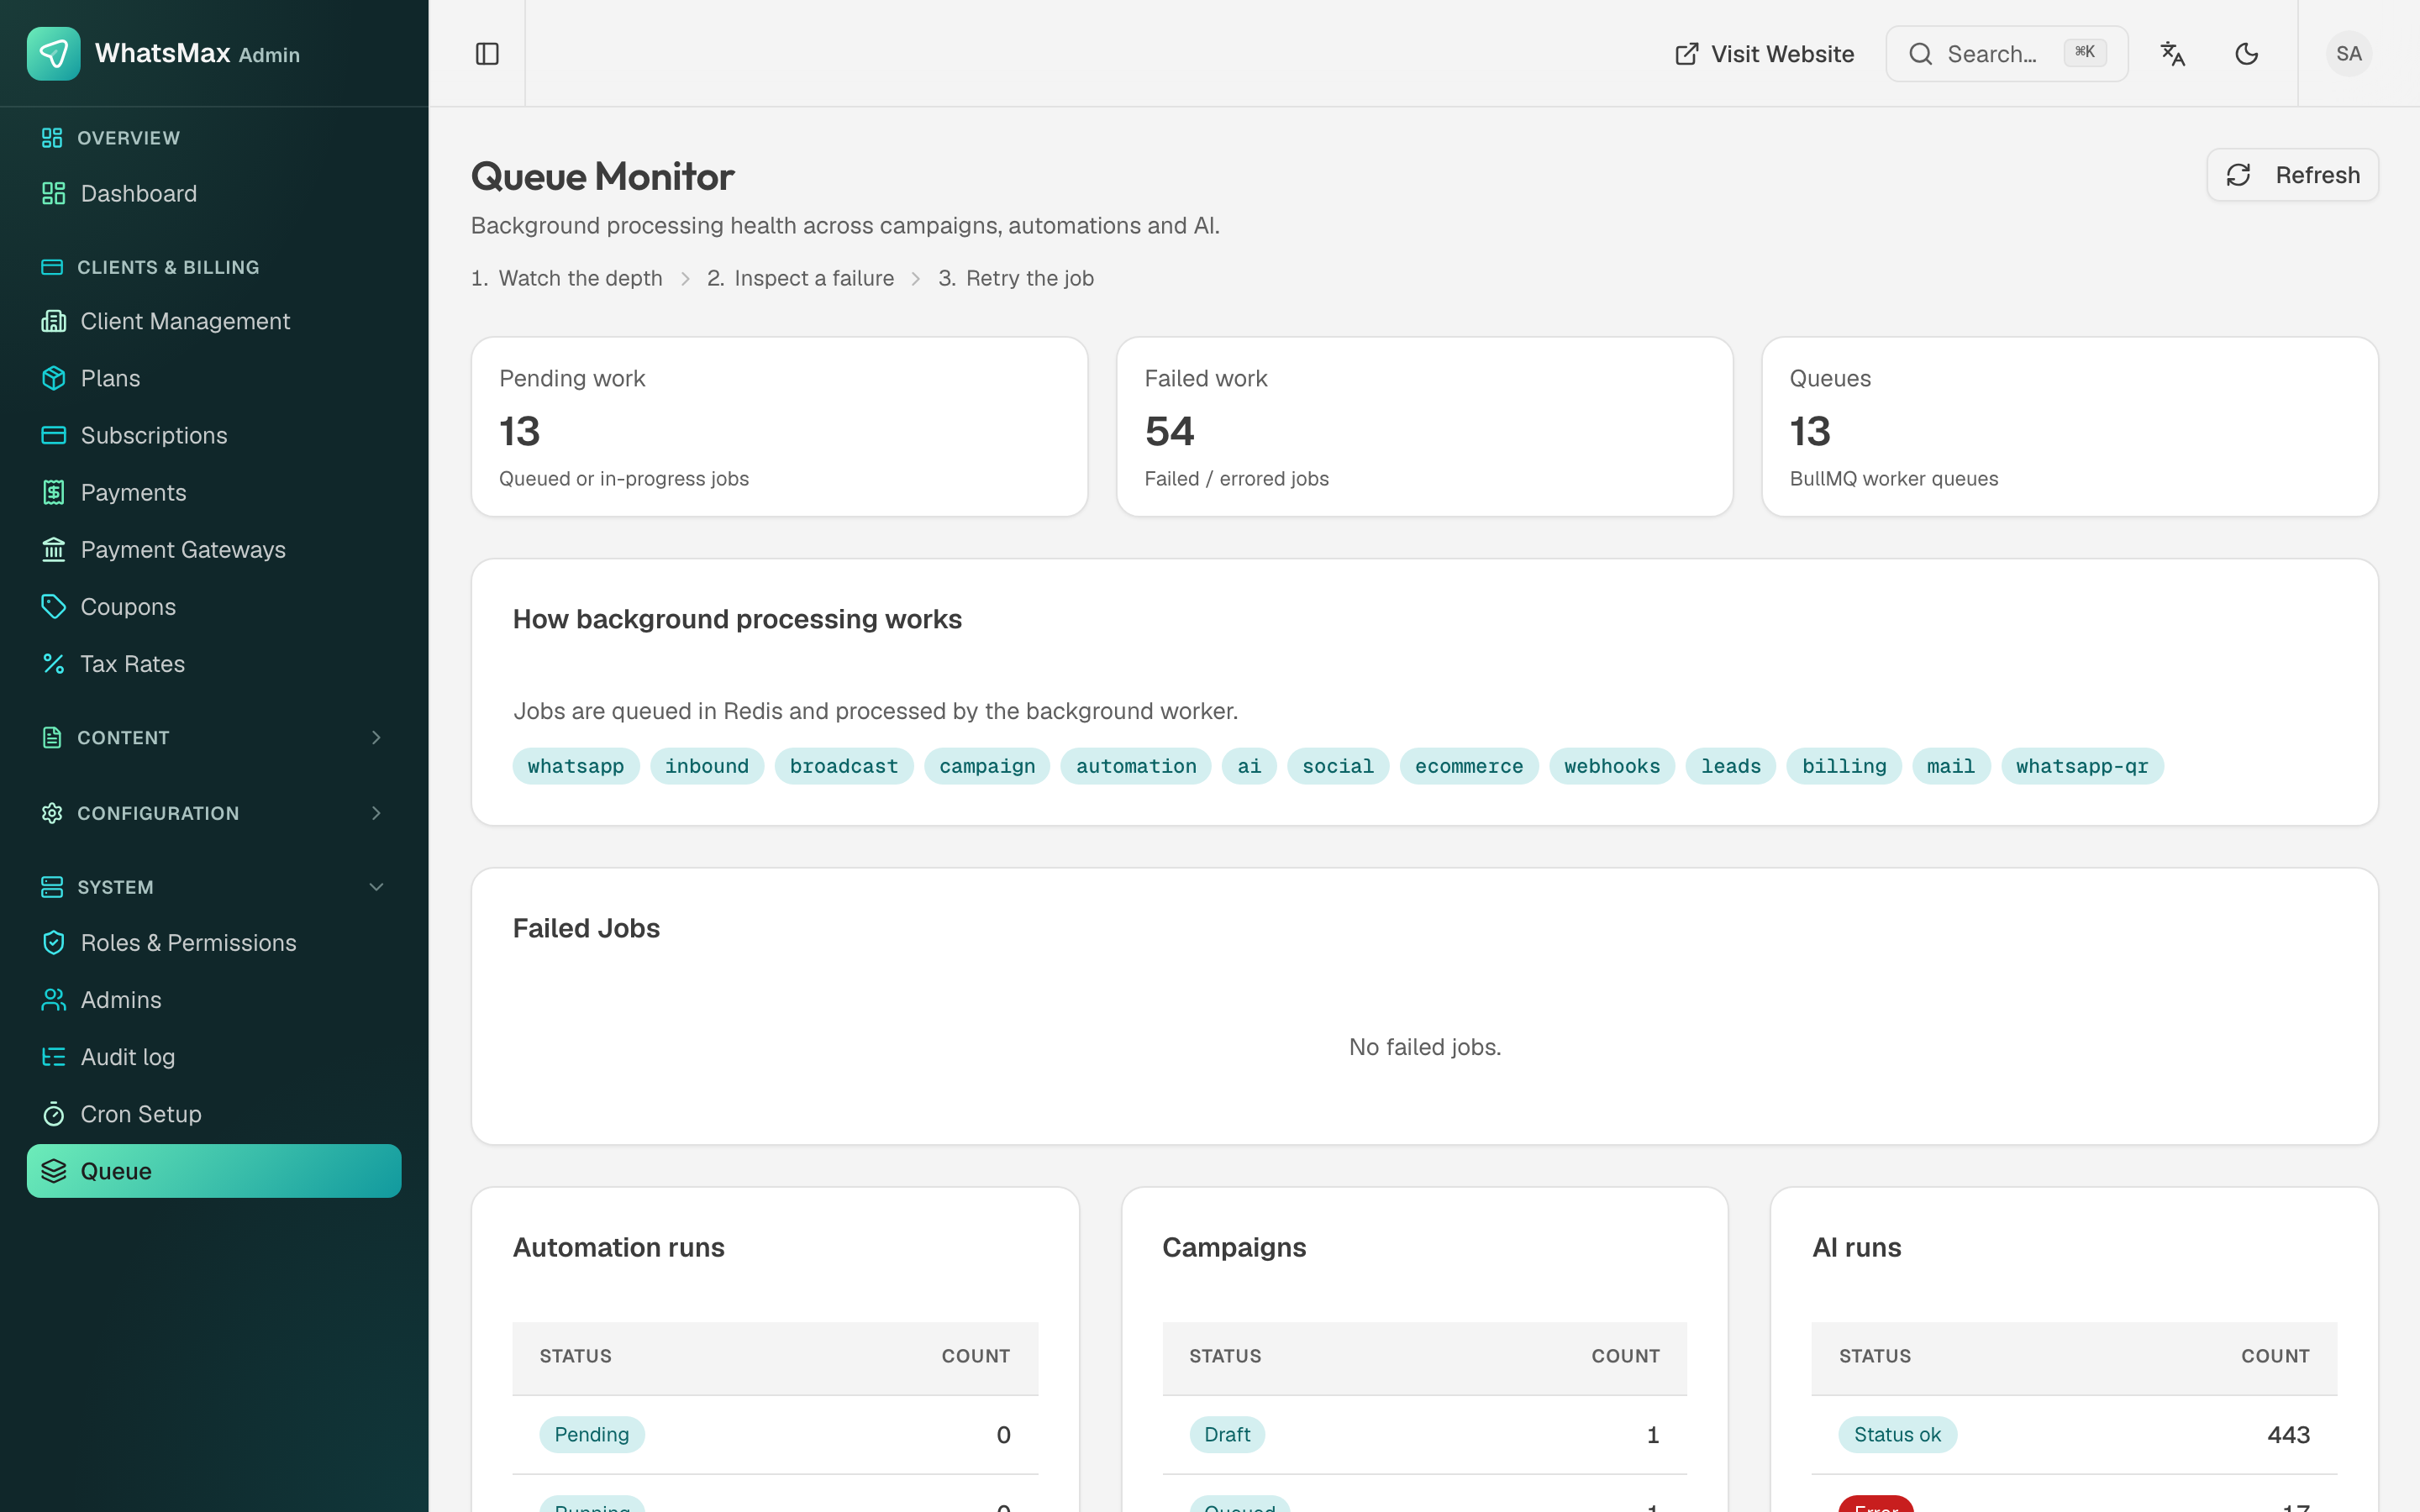Image resolution: width=2420 pixels, height=1512 pixels.
Task: Open Admins page
Action: point(214,999)
